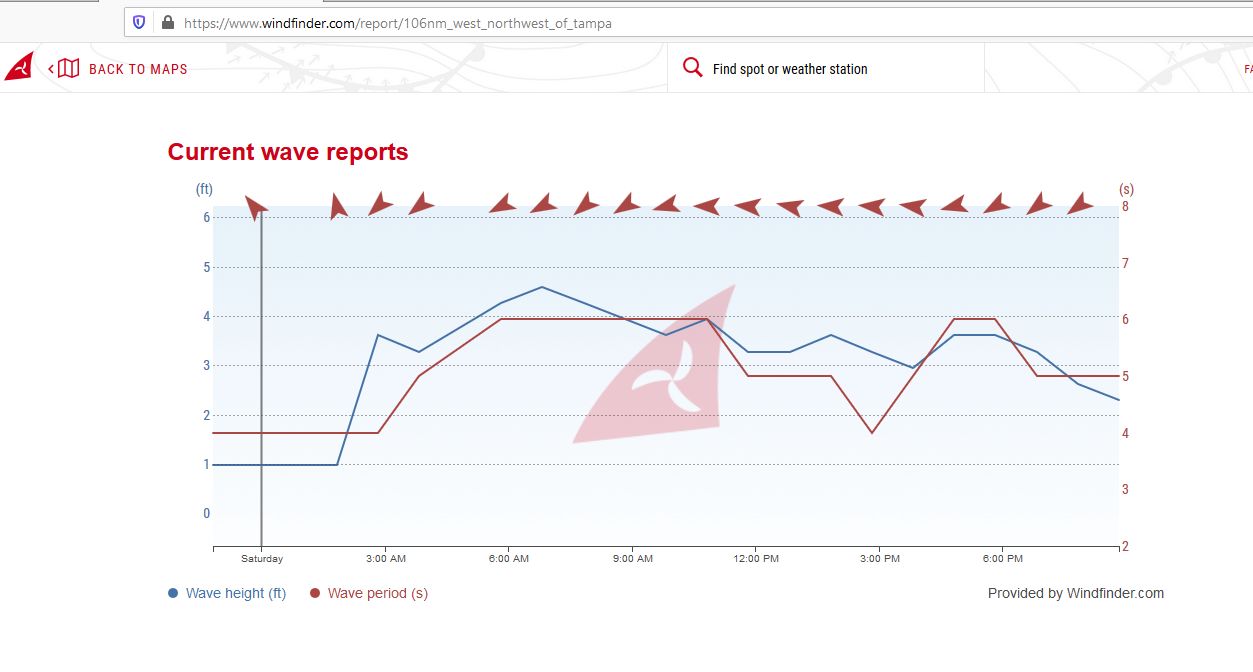Click the 6:00 PM time axis label
This screenshot has height=672, width=1253.
(x=1002, y=559)
